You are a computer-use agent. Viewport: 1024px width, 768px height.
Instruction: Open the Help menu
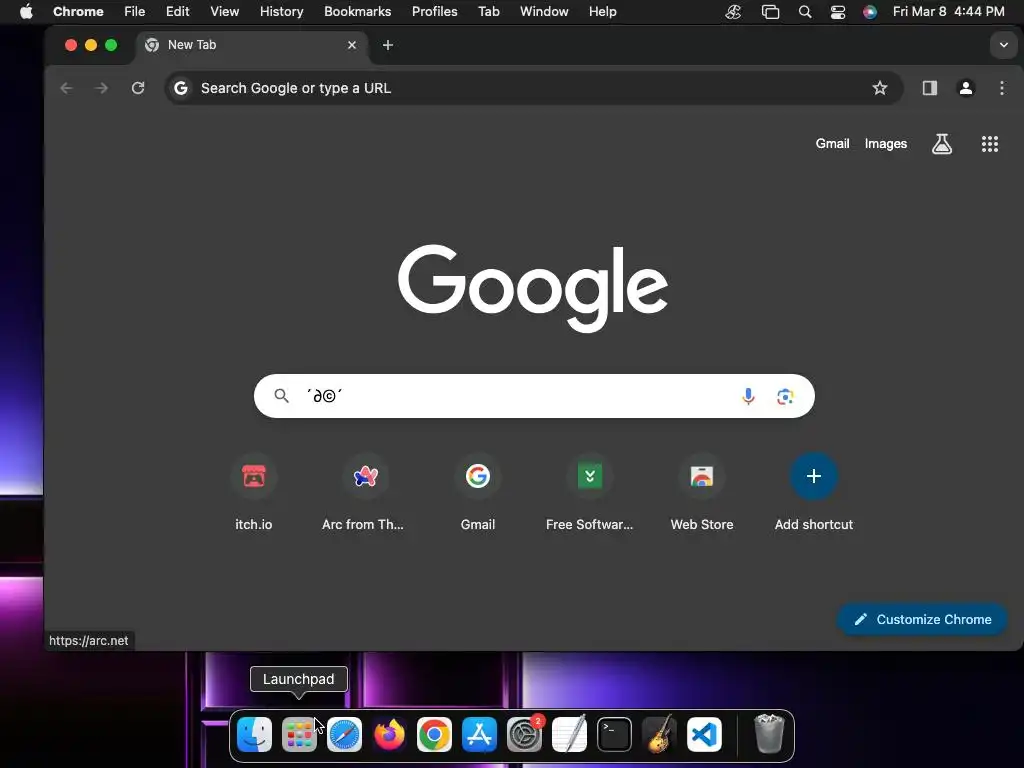pos(602,12)
